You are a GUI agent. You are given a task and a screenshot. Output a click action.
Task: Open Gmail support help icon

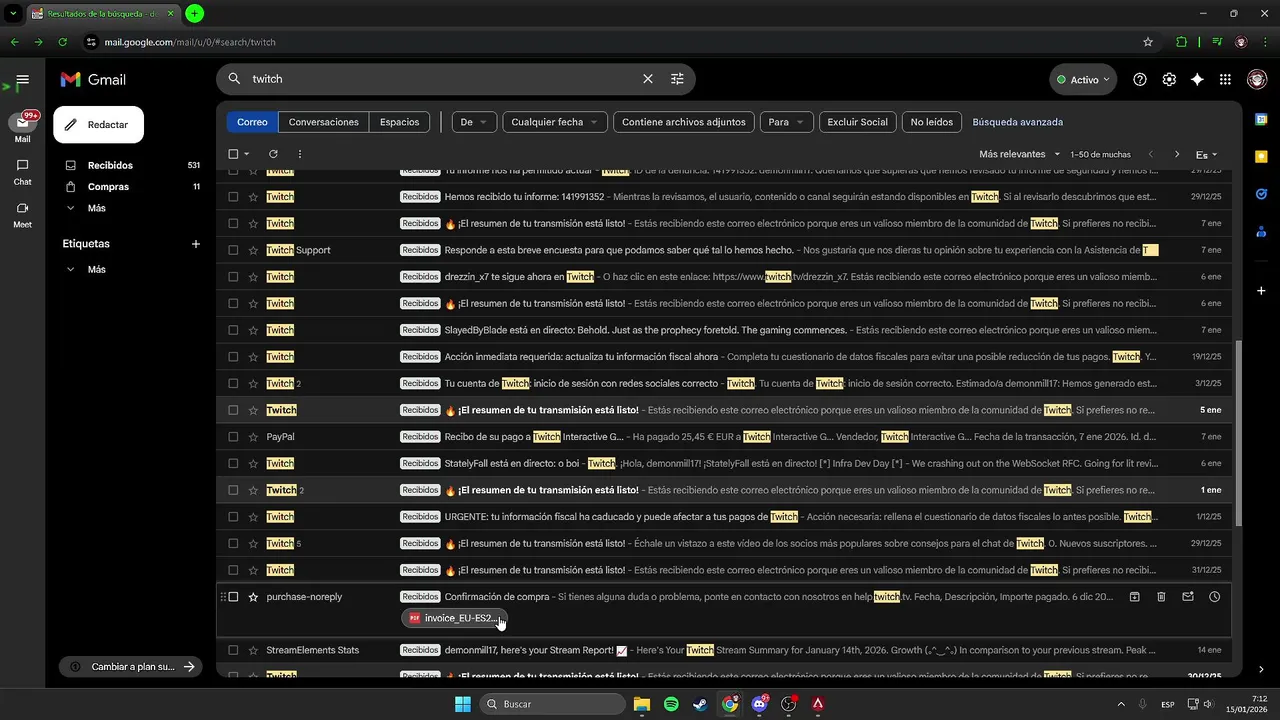(1140, 79)
